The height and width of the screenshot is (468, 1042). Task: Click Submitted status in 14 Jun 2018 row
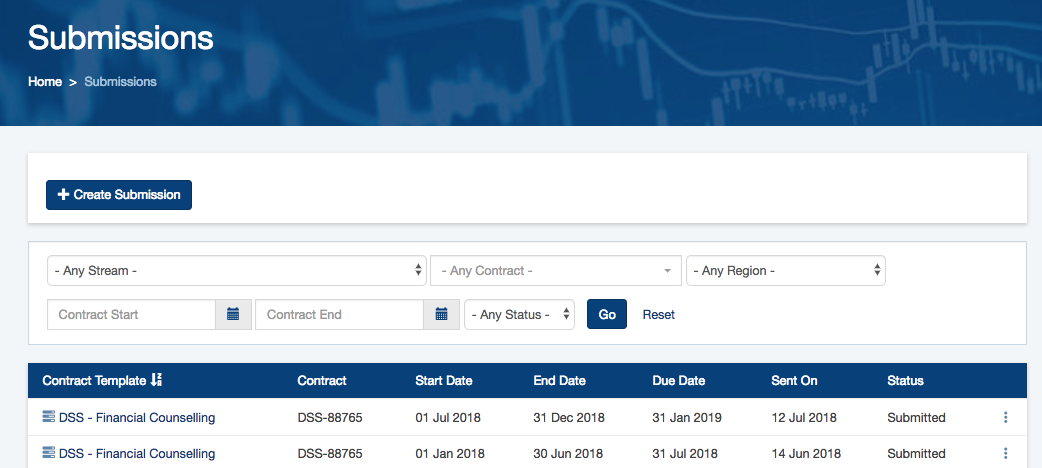pyautogui.click(x=916, y=453)
